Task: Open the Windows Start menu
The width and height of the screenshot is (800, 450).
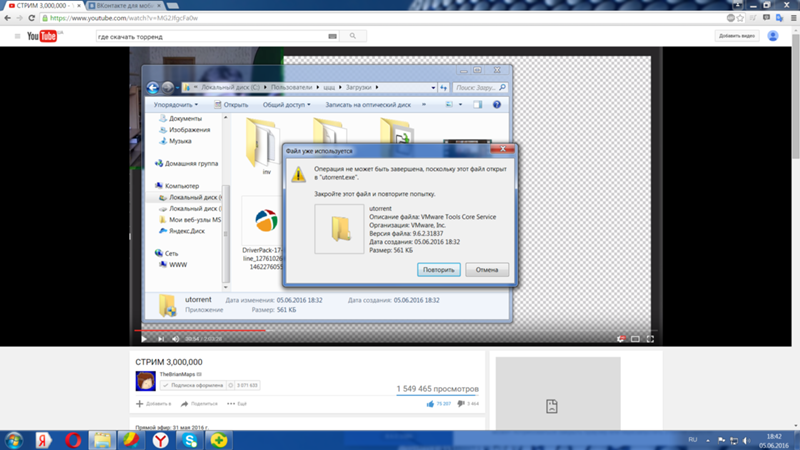Action: [14, 440]
